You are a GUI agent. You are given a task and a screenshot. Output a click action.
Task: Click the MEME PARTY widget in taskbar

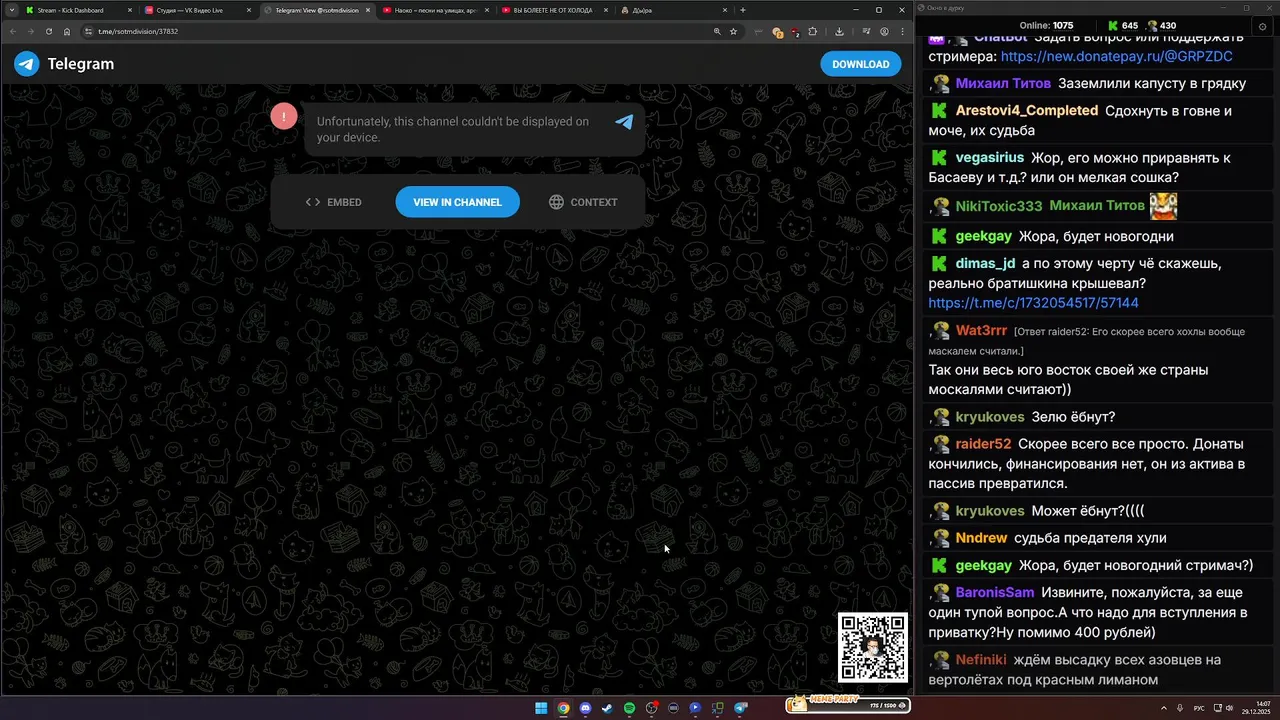click(848, 705)
